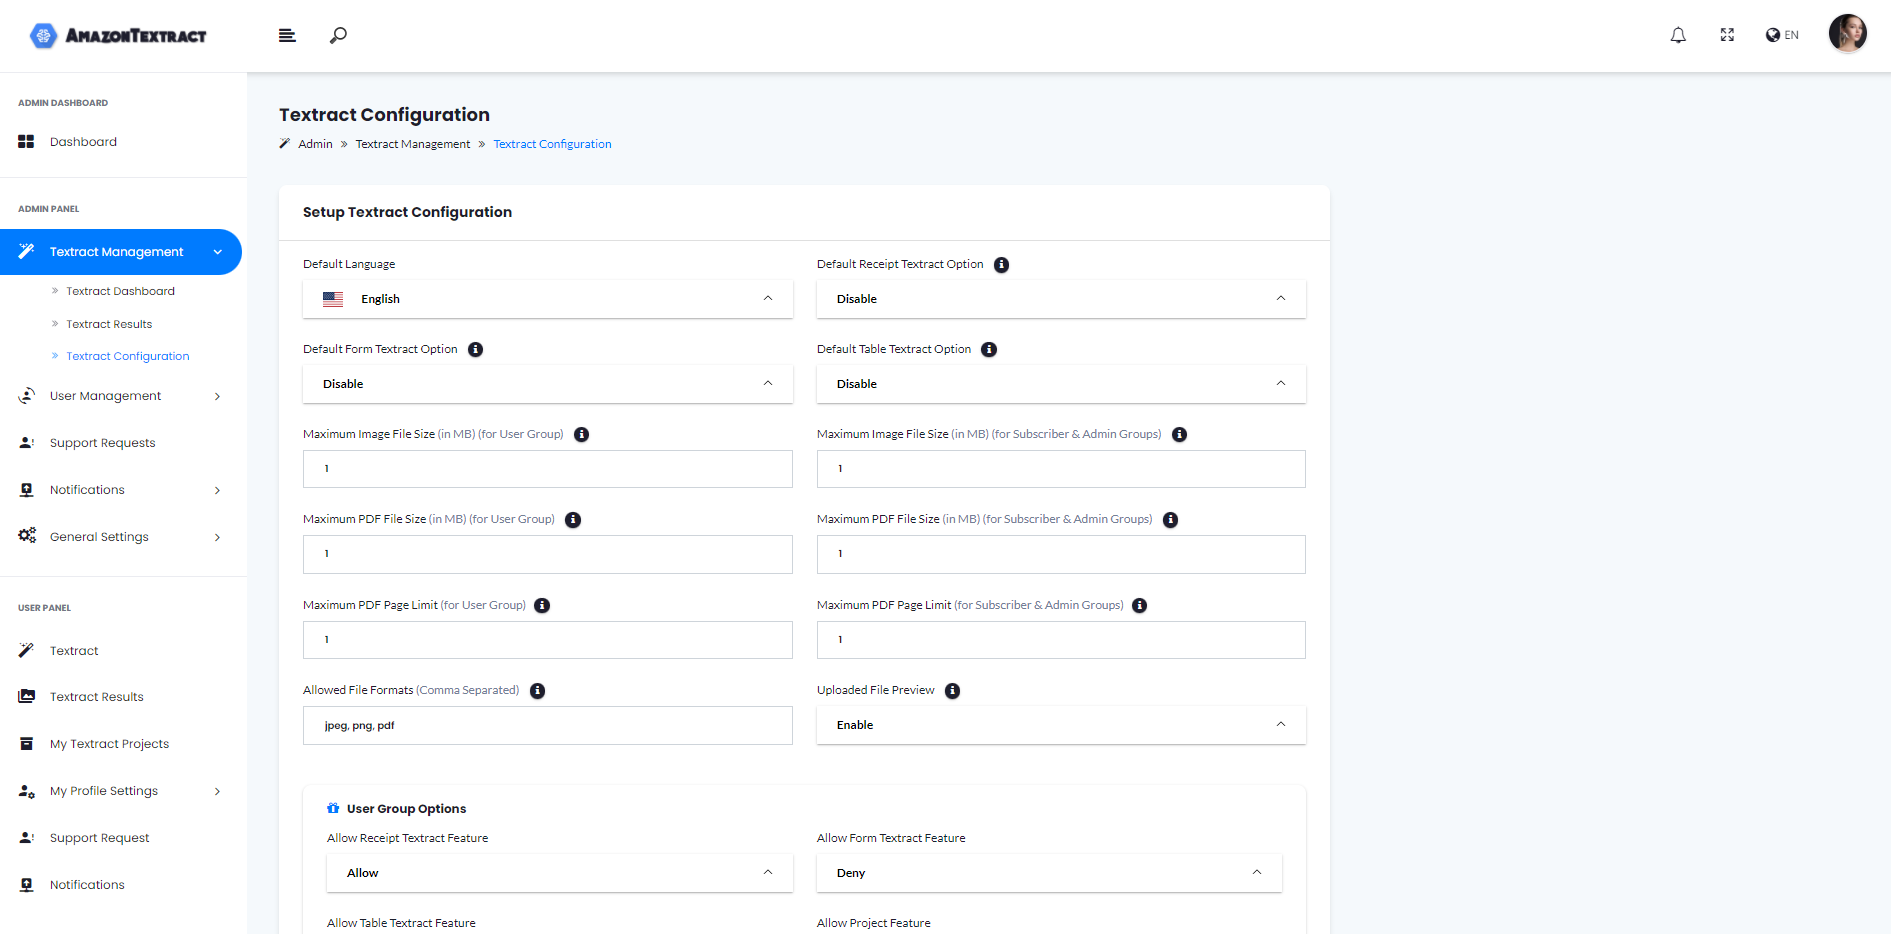This screenshot has height=934, width=1891.
Task: Click info icon beside Default Receipt Textract Option
Action: 1001,265
